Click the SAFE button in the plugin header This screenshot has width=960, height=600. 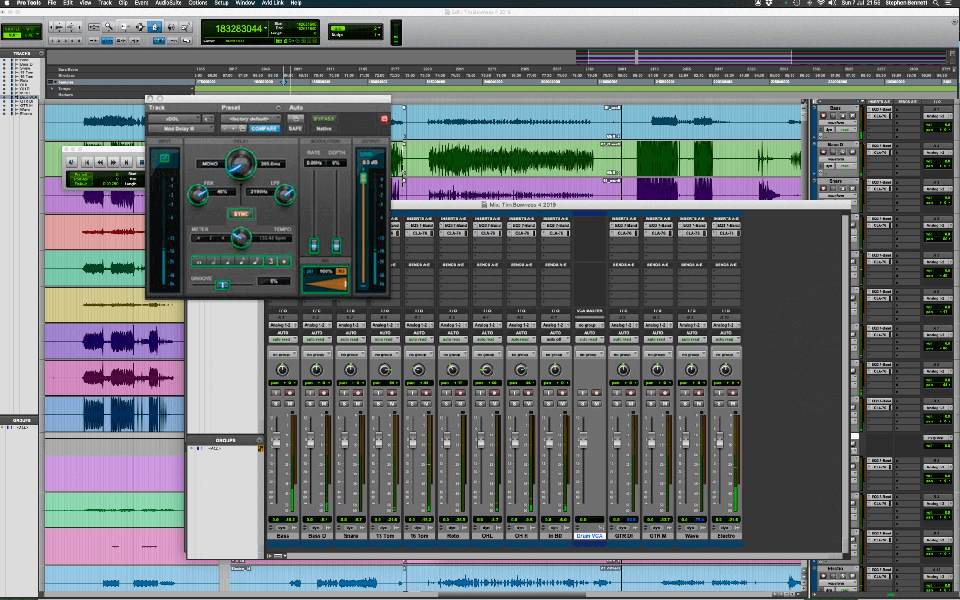(x=293, y=128)
